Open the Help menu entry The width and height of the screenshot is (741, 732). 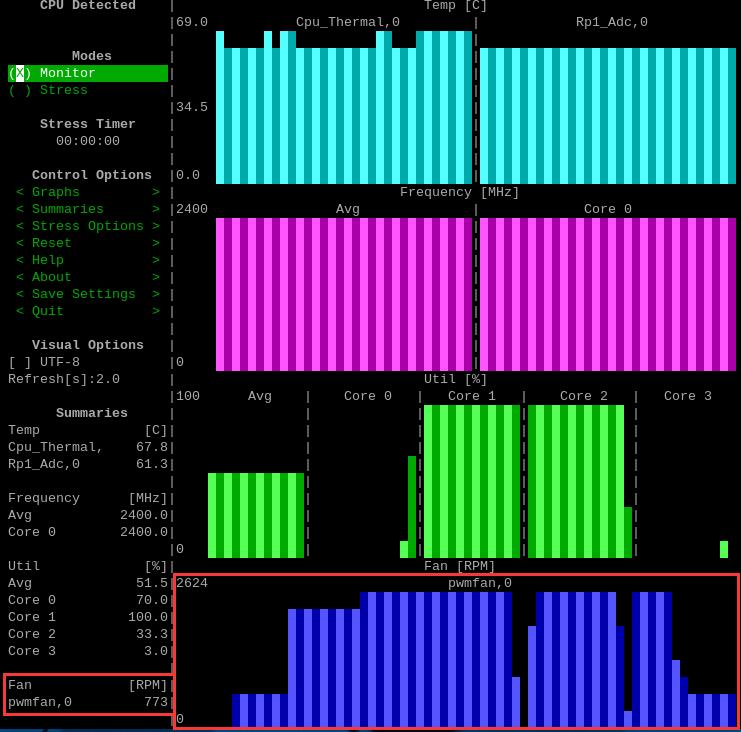87,260
